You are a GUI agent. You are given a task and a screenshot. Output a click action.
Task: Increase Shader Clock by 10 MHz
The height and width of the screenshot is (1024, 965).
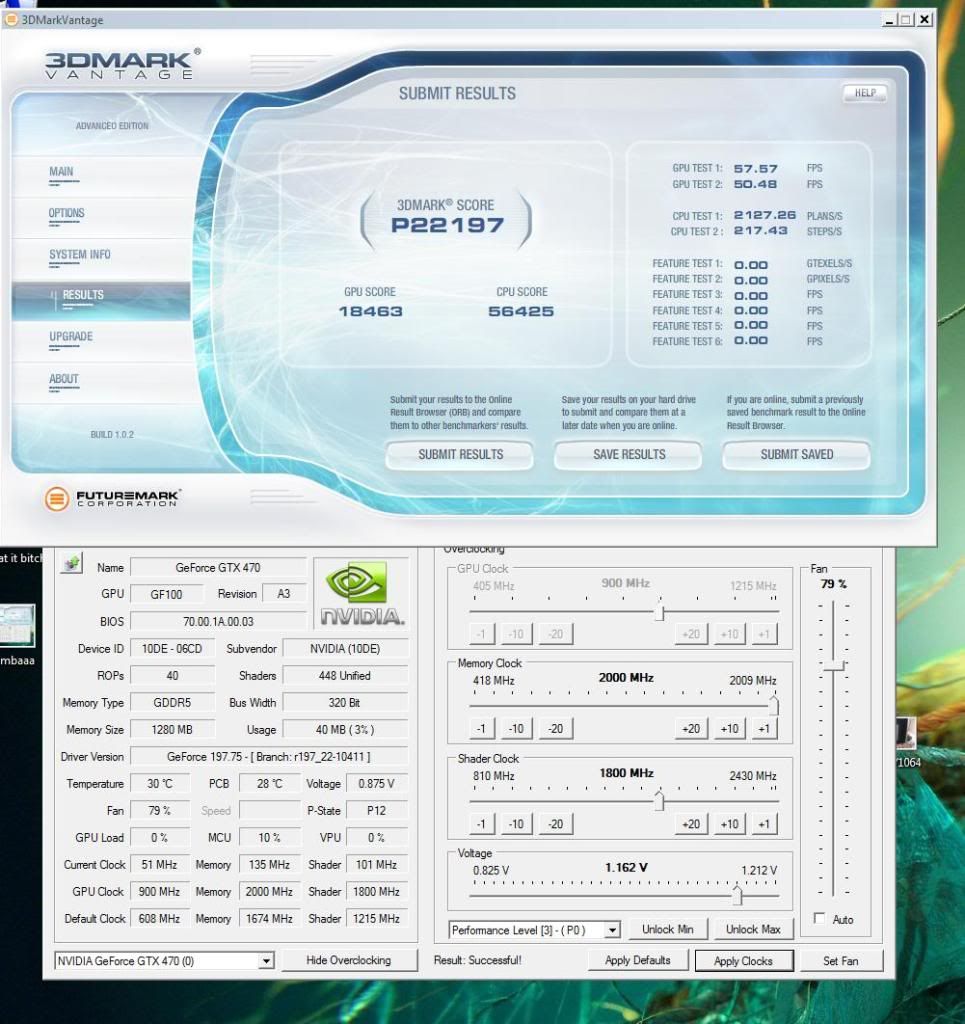(x=729, y=824)
